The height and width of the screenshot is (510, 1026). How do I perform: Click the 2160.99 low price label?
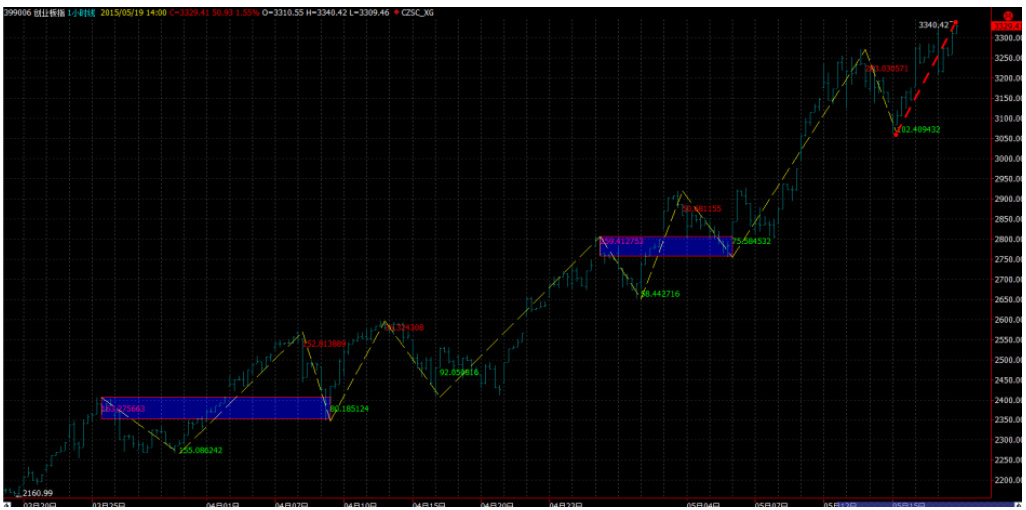coord(38,493)
